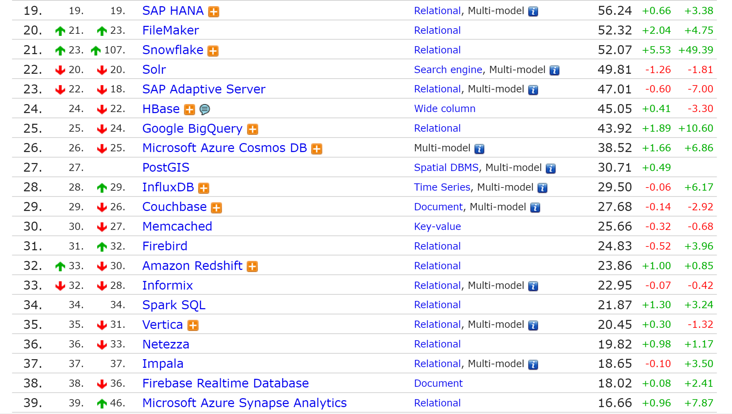The image size is (732, 414).
Task: Click the score change value -7.00
Action: (700, 89)
